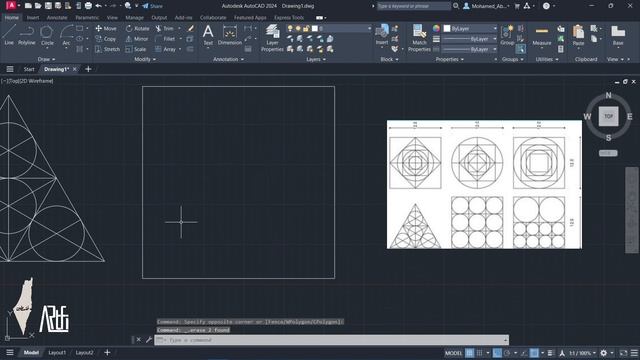
Task: Expand the Annotation panel
Action: [229, 59]
